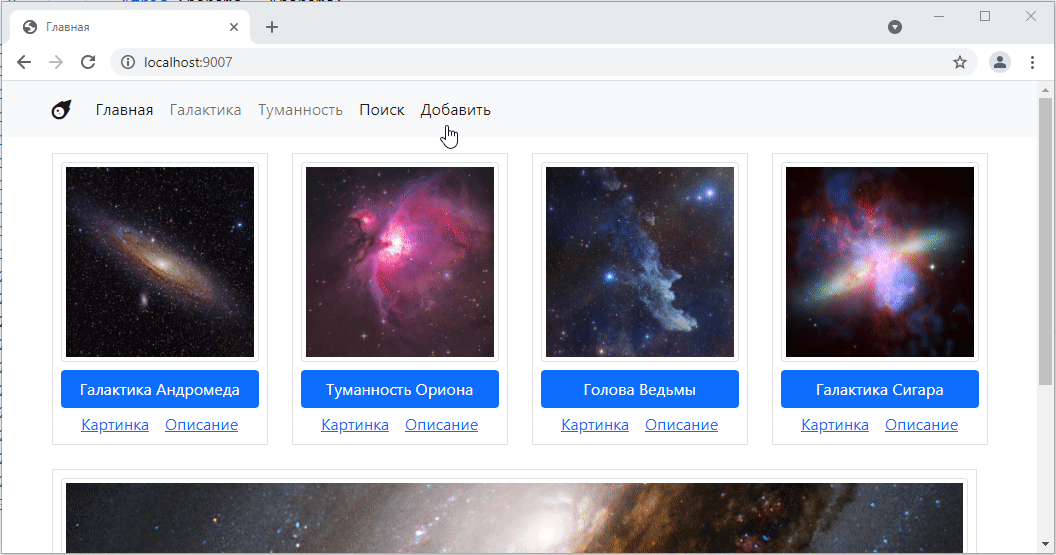This screenshot has width=1056, height=555.
Task: Click the address bar URL field
Action: [500, 62]
